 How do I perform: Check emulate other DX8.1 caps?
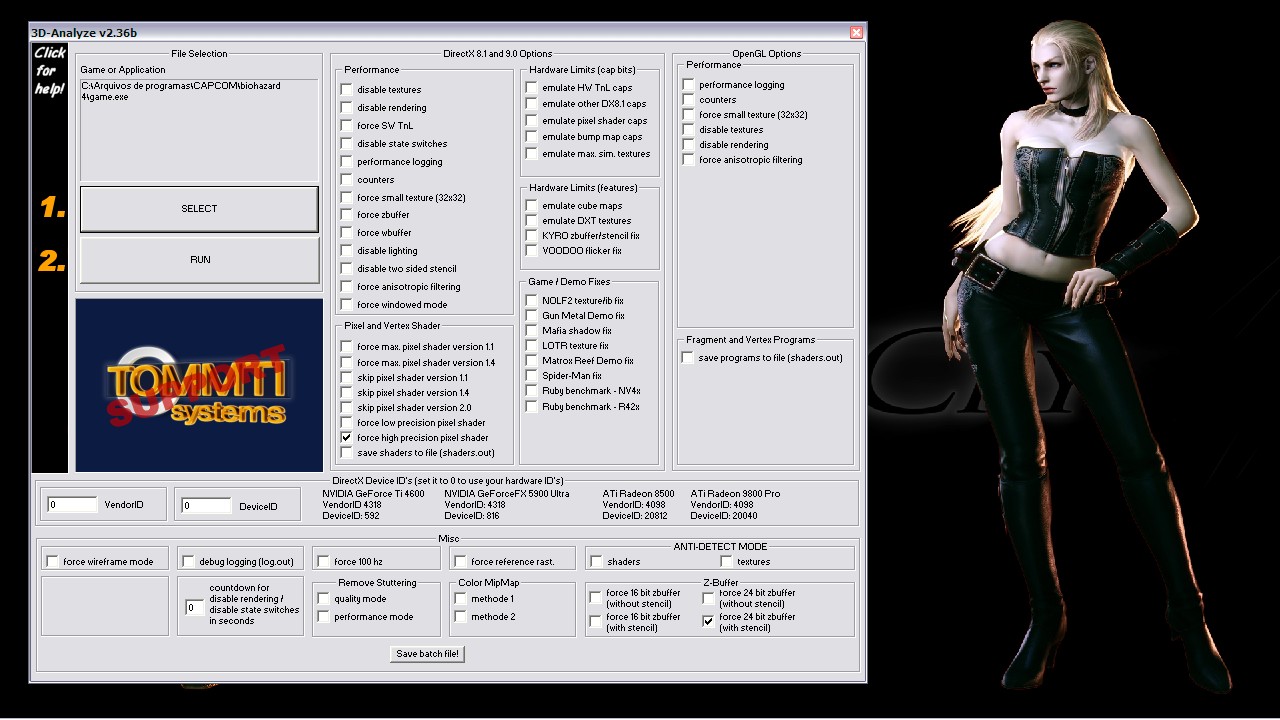coord(531,104)
